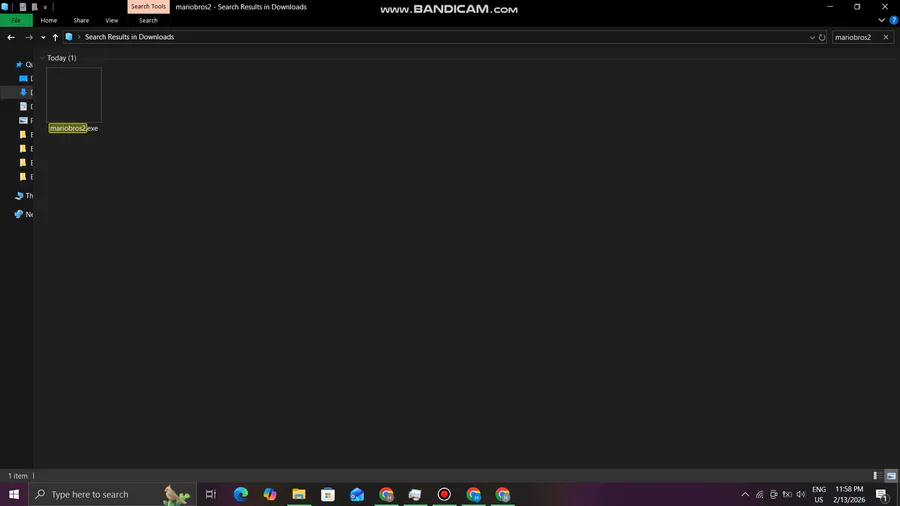Expand the address bar history dropdown
This screenshot has height=506, width=900.
click(812, 37)
